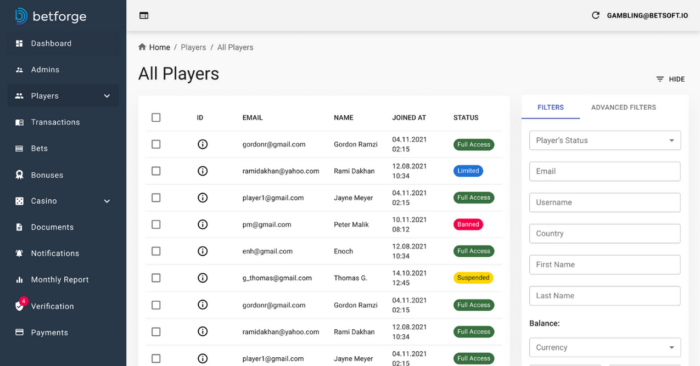Image resolution: width=700 pixels, height=366 pixels.
Task: Check the pm@gmail.com row checkbox
Action: pyautogui.click(x=156, y=225)
